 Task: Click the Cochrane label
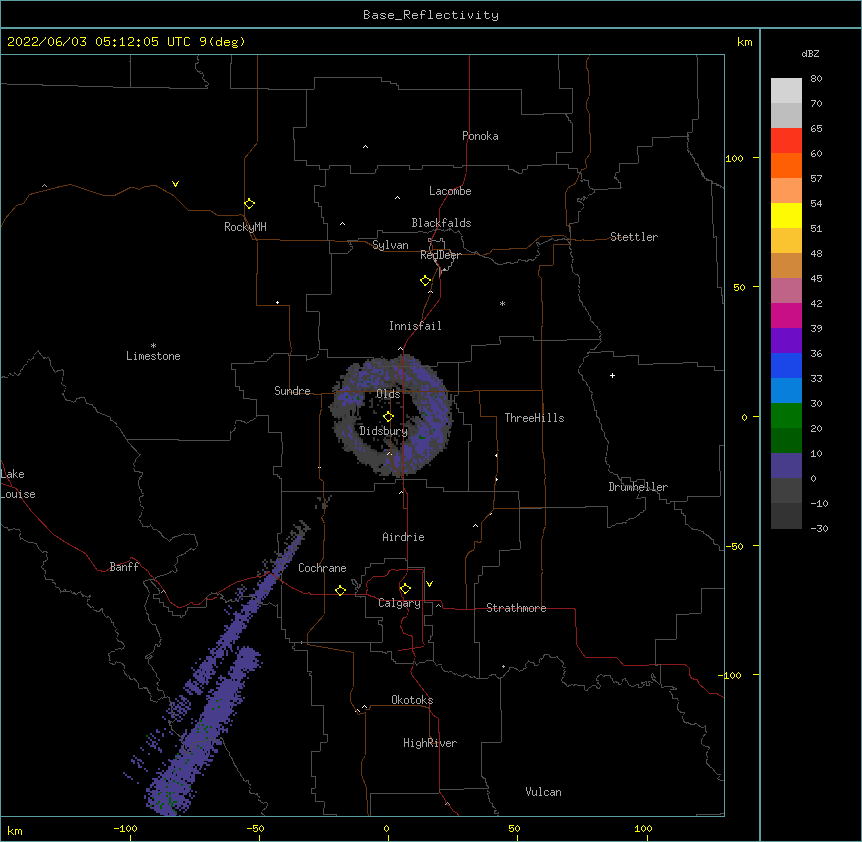[322, 568]
